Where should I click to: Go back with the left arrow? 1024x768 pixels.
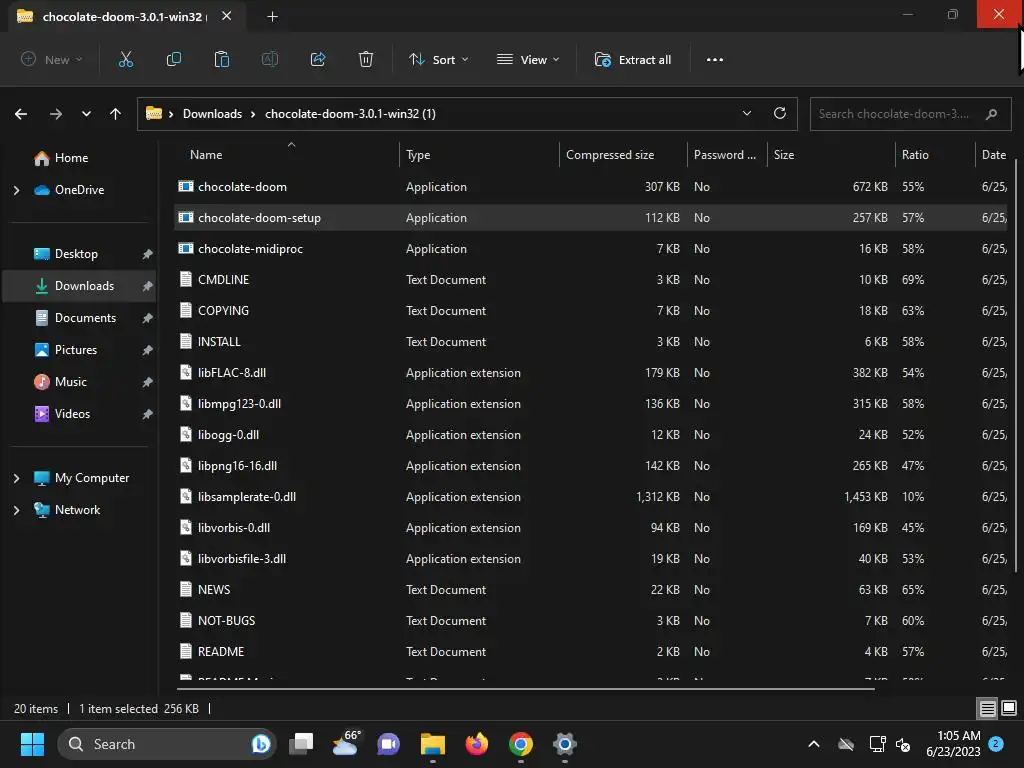pos(21,114)
